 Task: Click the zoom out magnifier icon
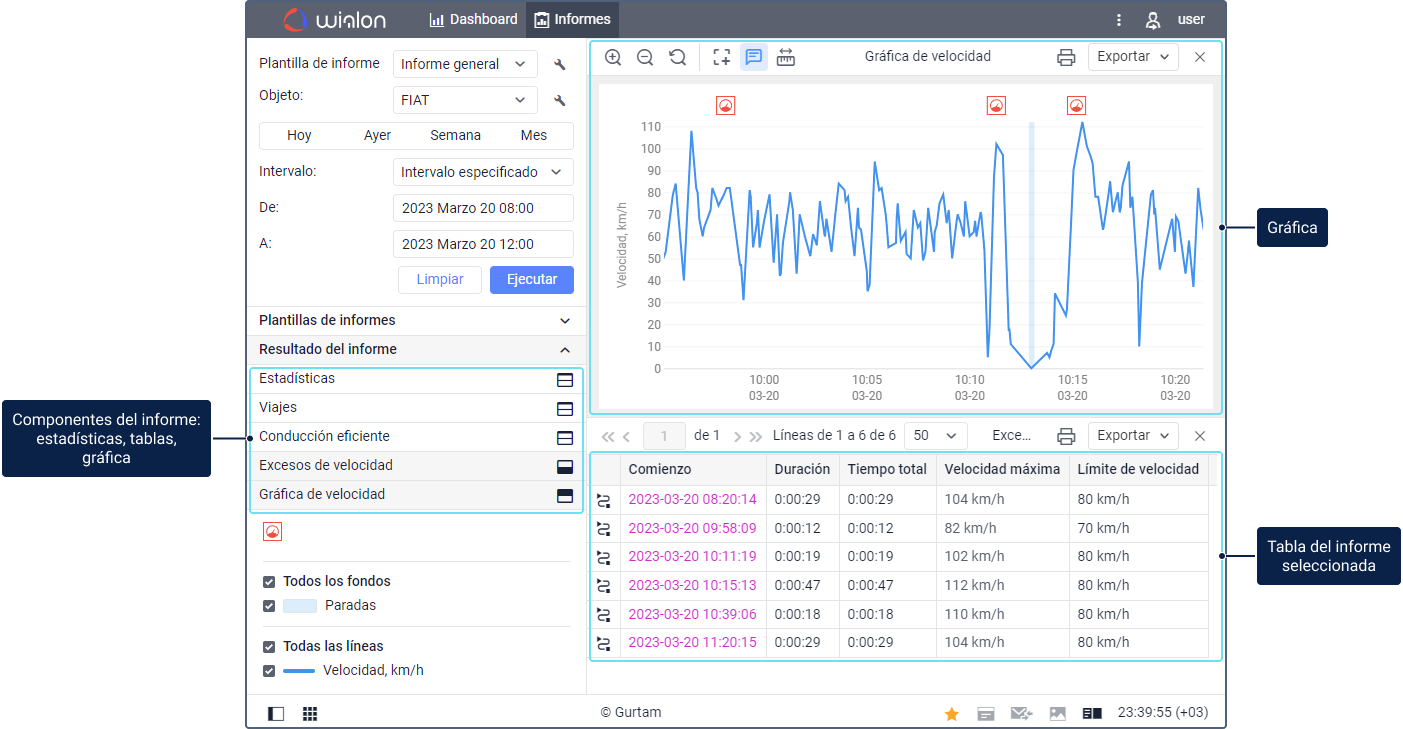pos(645,57)
